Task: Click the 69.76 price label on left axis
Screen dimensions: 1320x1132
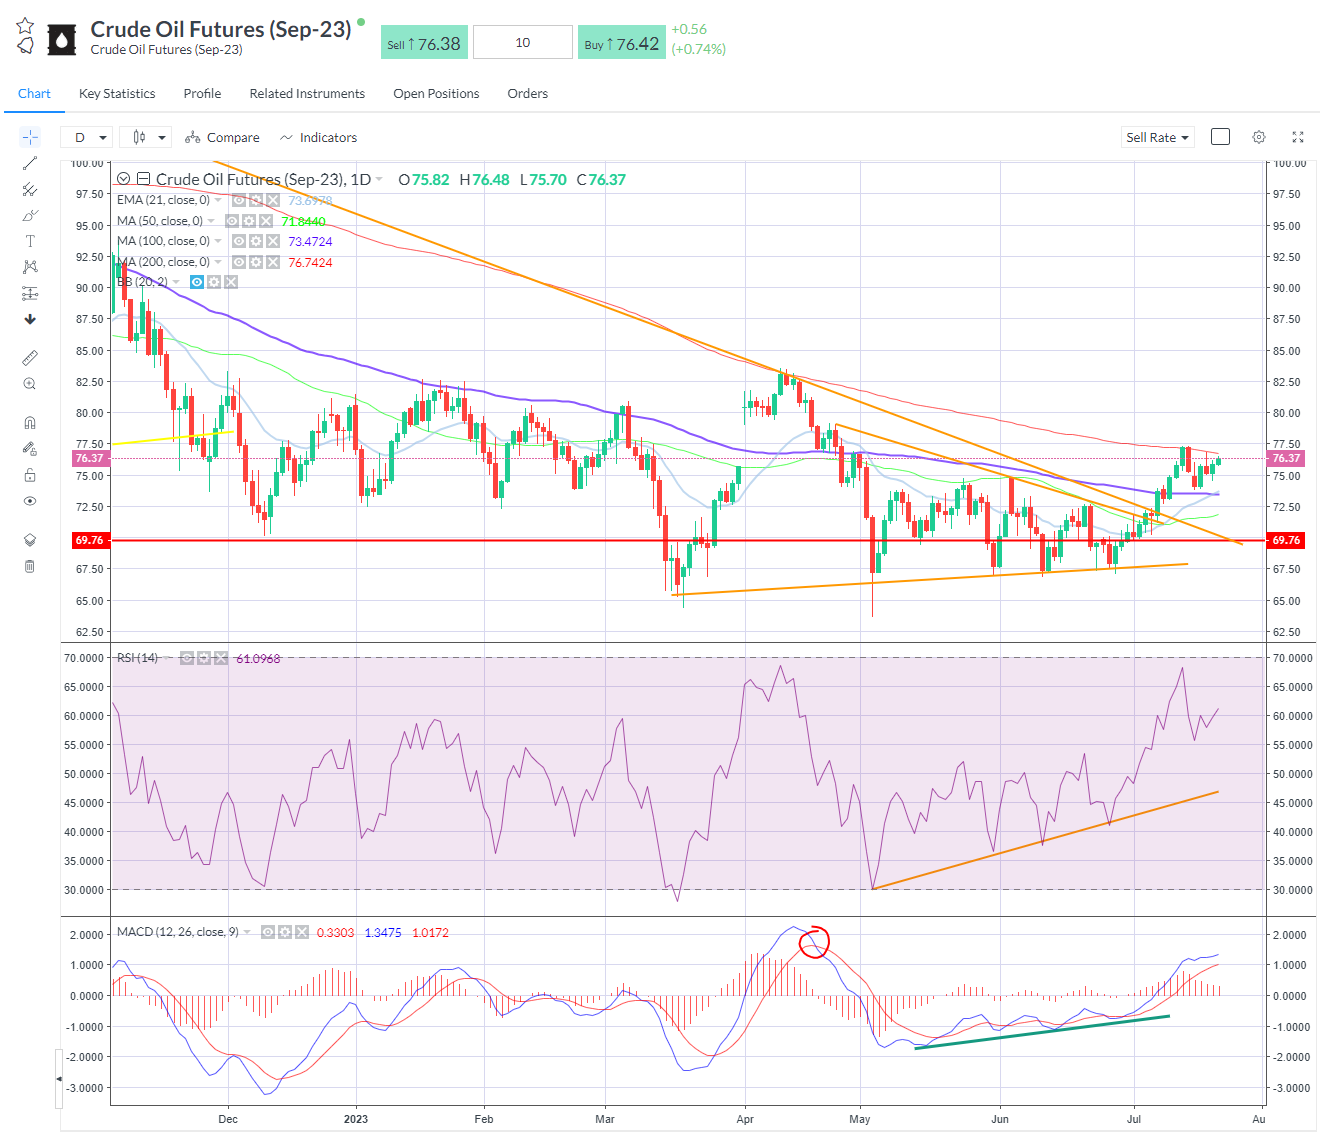Action: coord(89,540)
